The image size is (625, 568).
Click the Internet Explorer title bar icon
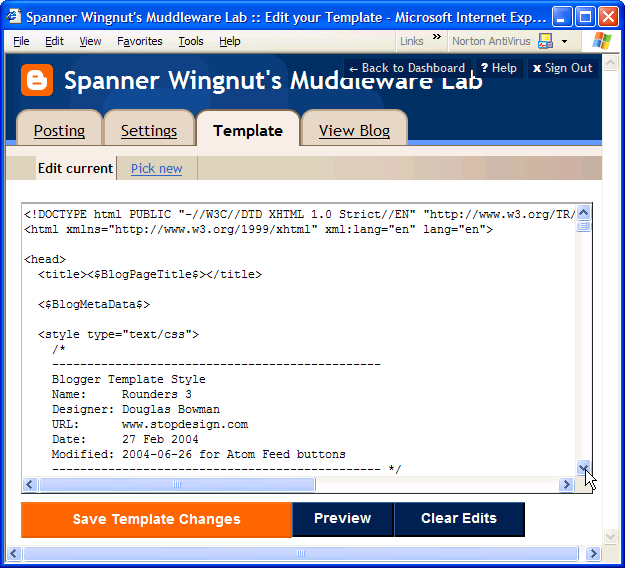14,16
